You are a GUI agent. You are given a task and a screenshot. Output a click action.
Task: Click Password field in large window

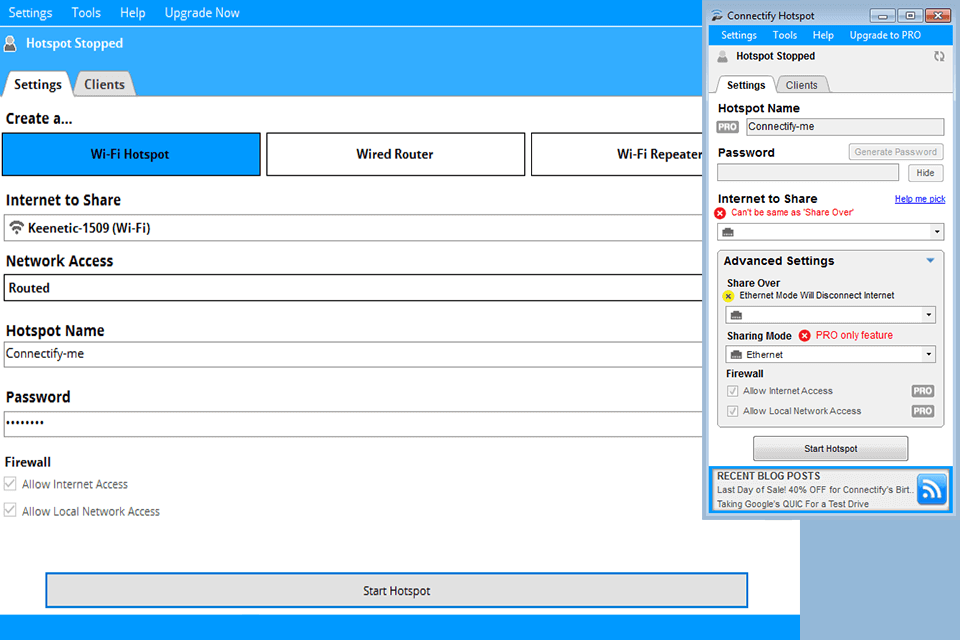353,424
